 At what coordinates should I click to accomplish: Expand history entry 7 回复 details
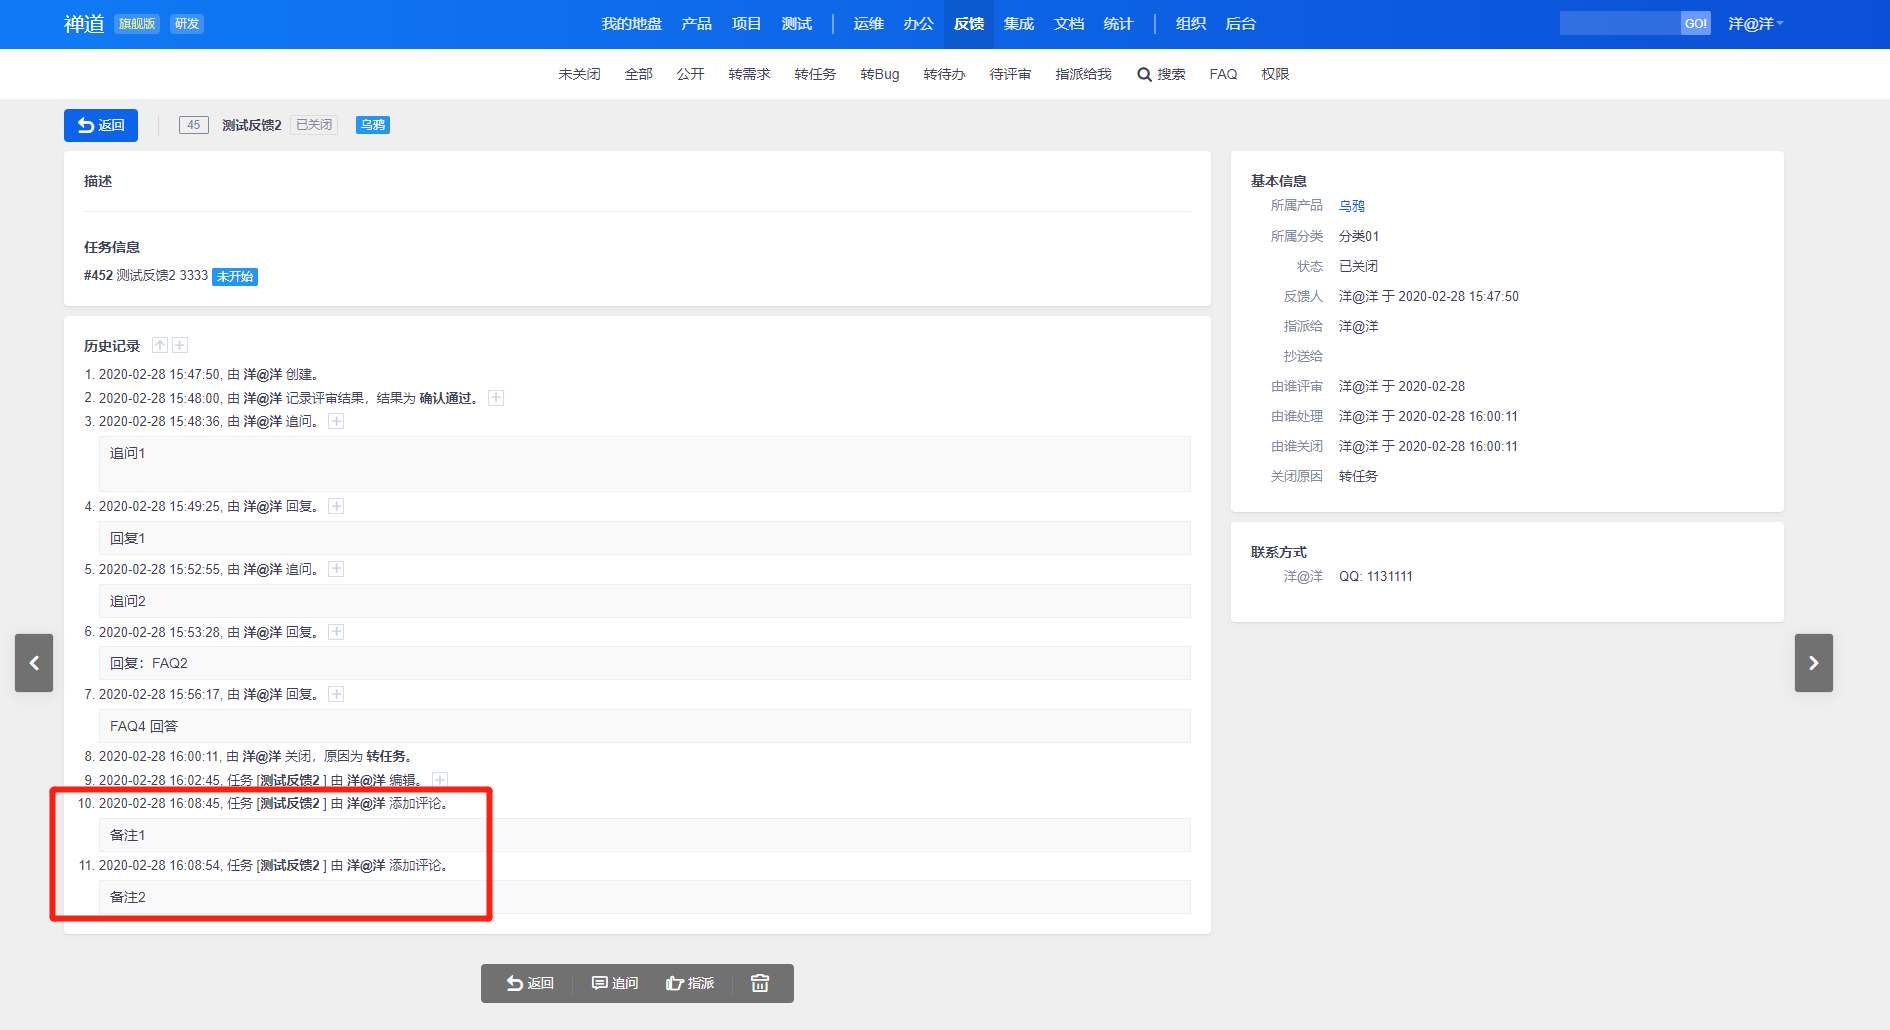[x=337, y=694]
